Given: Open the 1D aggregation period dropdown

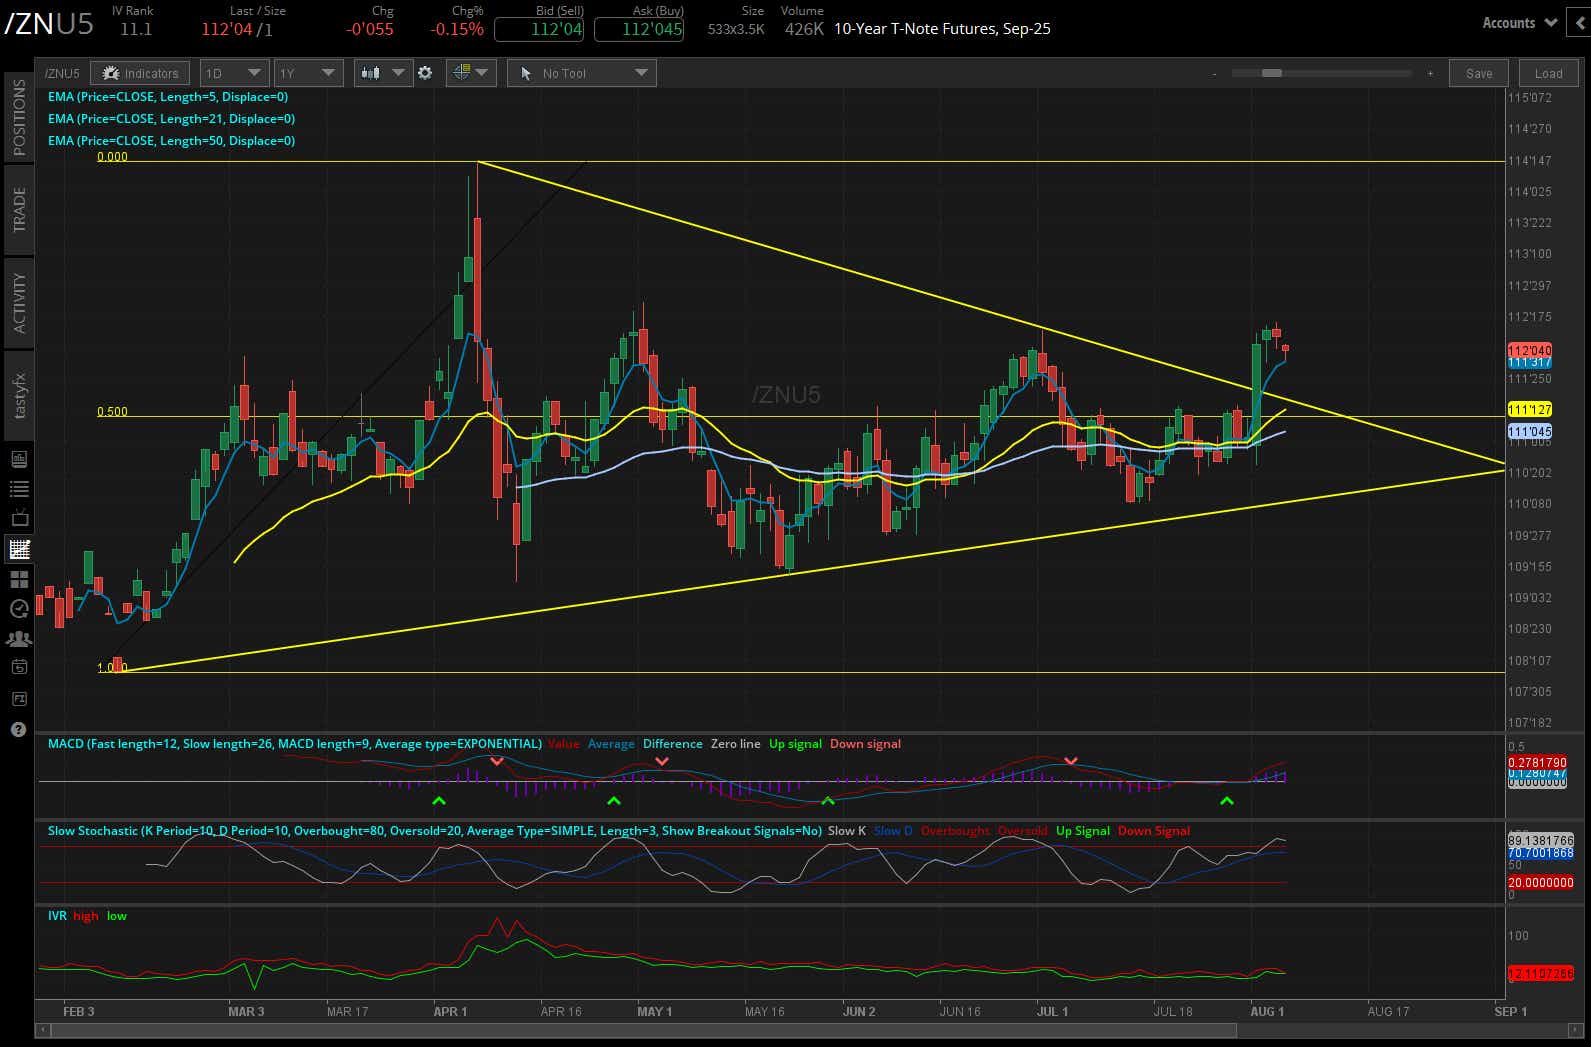Looking at the screenshot, I should (234, 73).
